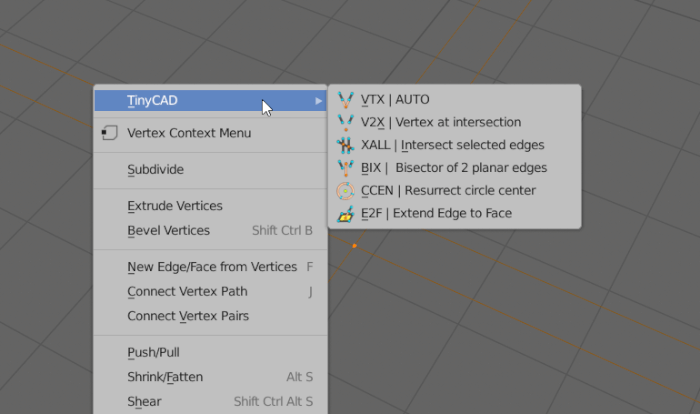Expand the TinyCAD submenu arrow
This screenshot has width=700, height=414.
[x=318, y=101]
